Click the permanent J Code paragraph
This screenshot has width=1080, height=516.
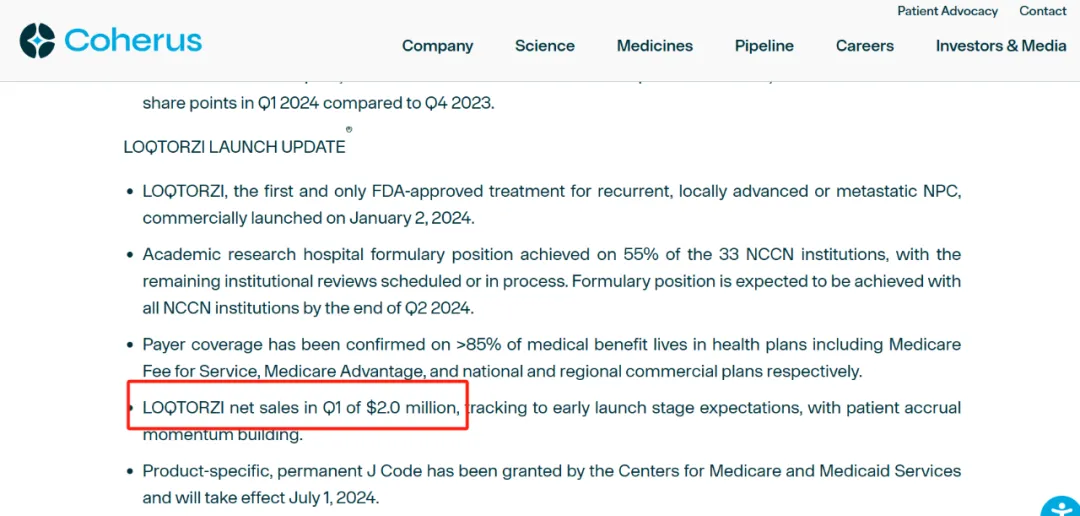[x=551, y=483]
